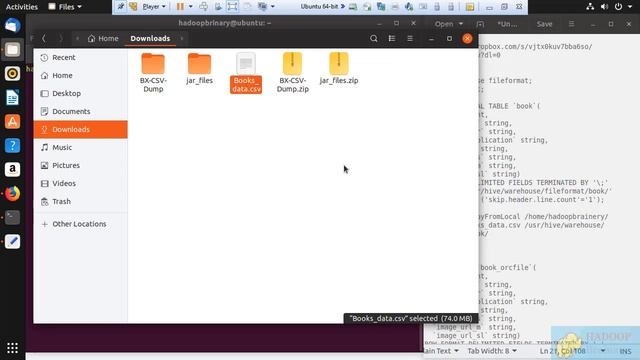This screenshot has height=360, width=640.
Task: Open Amazon from the dock
Action: [12, 169]
